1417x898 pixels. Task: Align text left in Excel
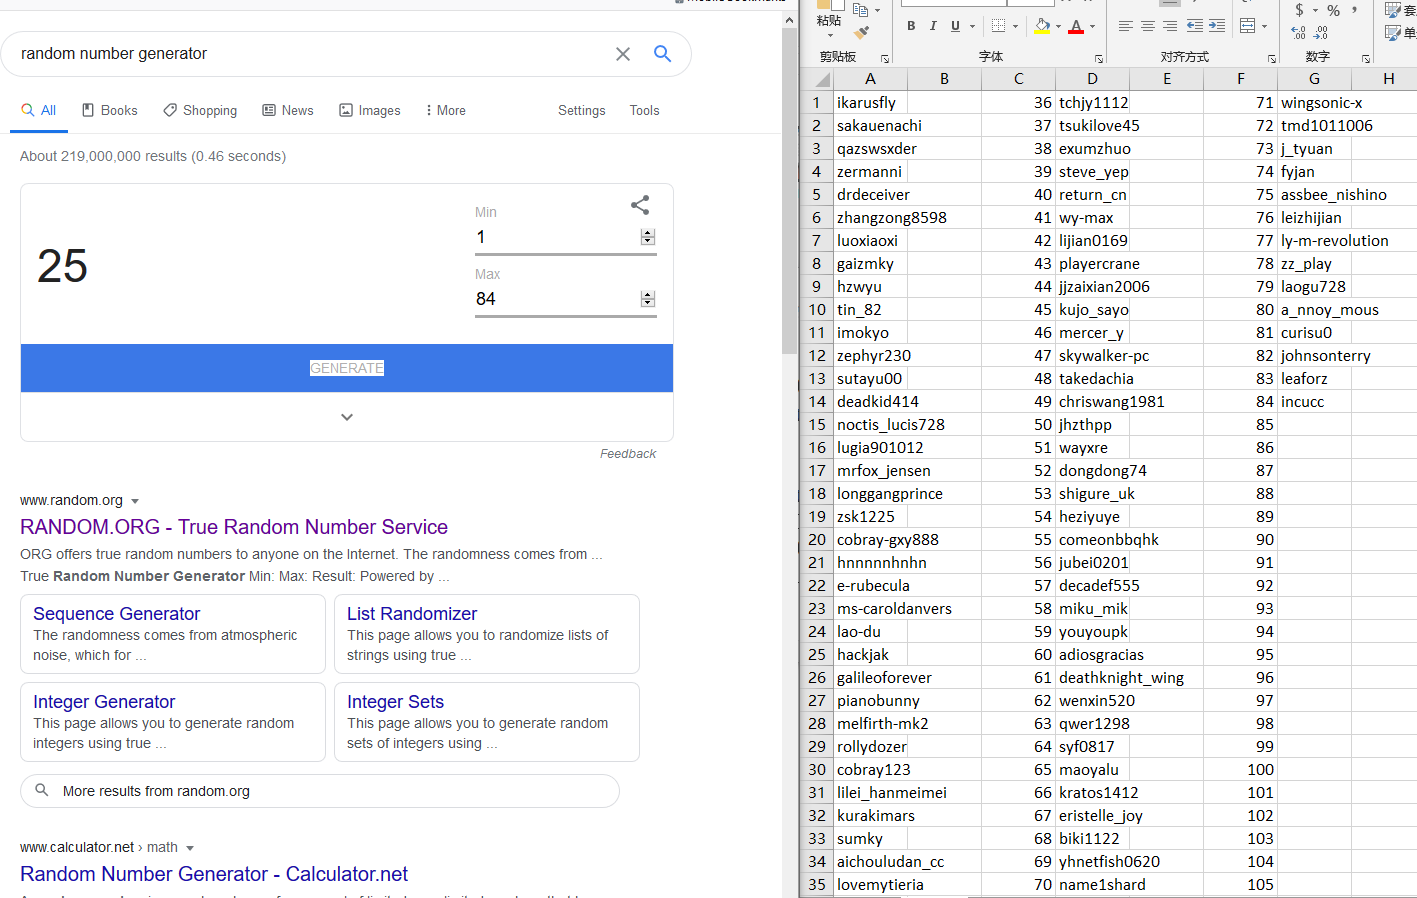coord(1126,26)
